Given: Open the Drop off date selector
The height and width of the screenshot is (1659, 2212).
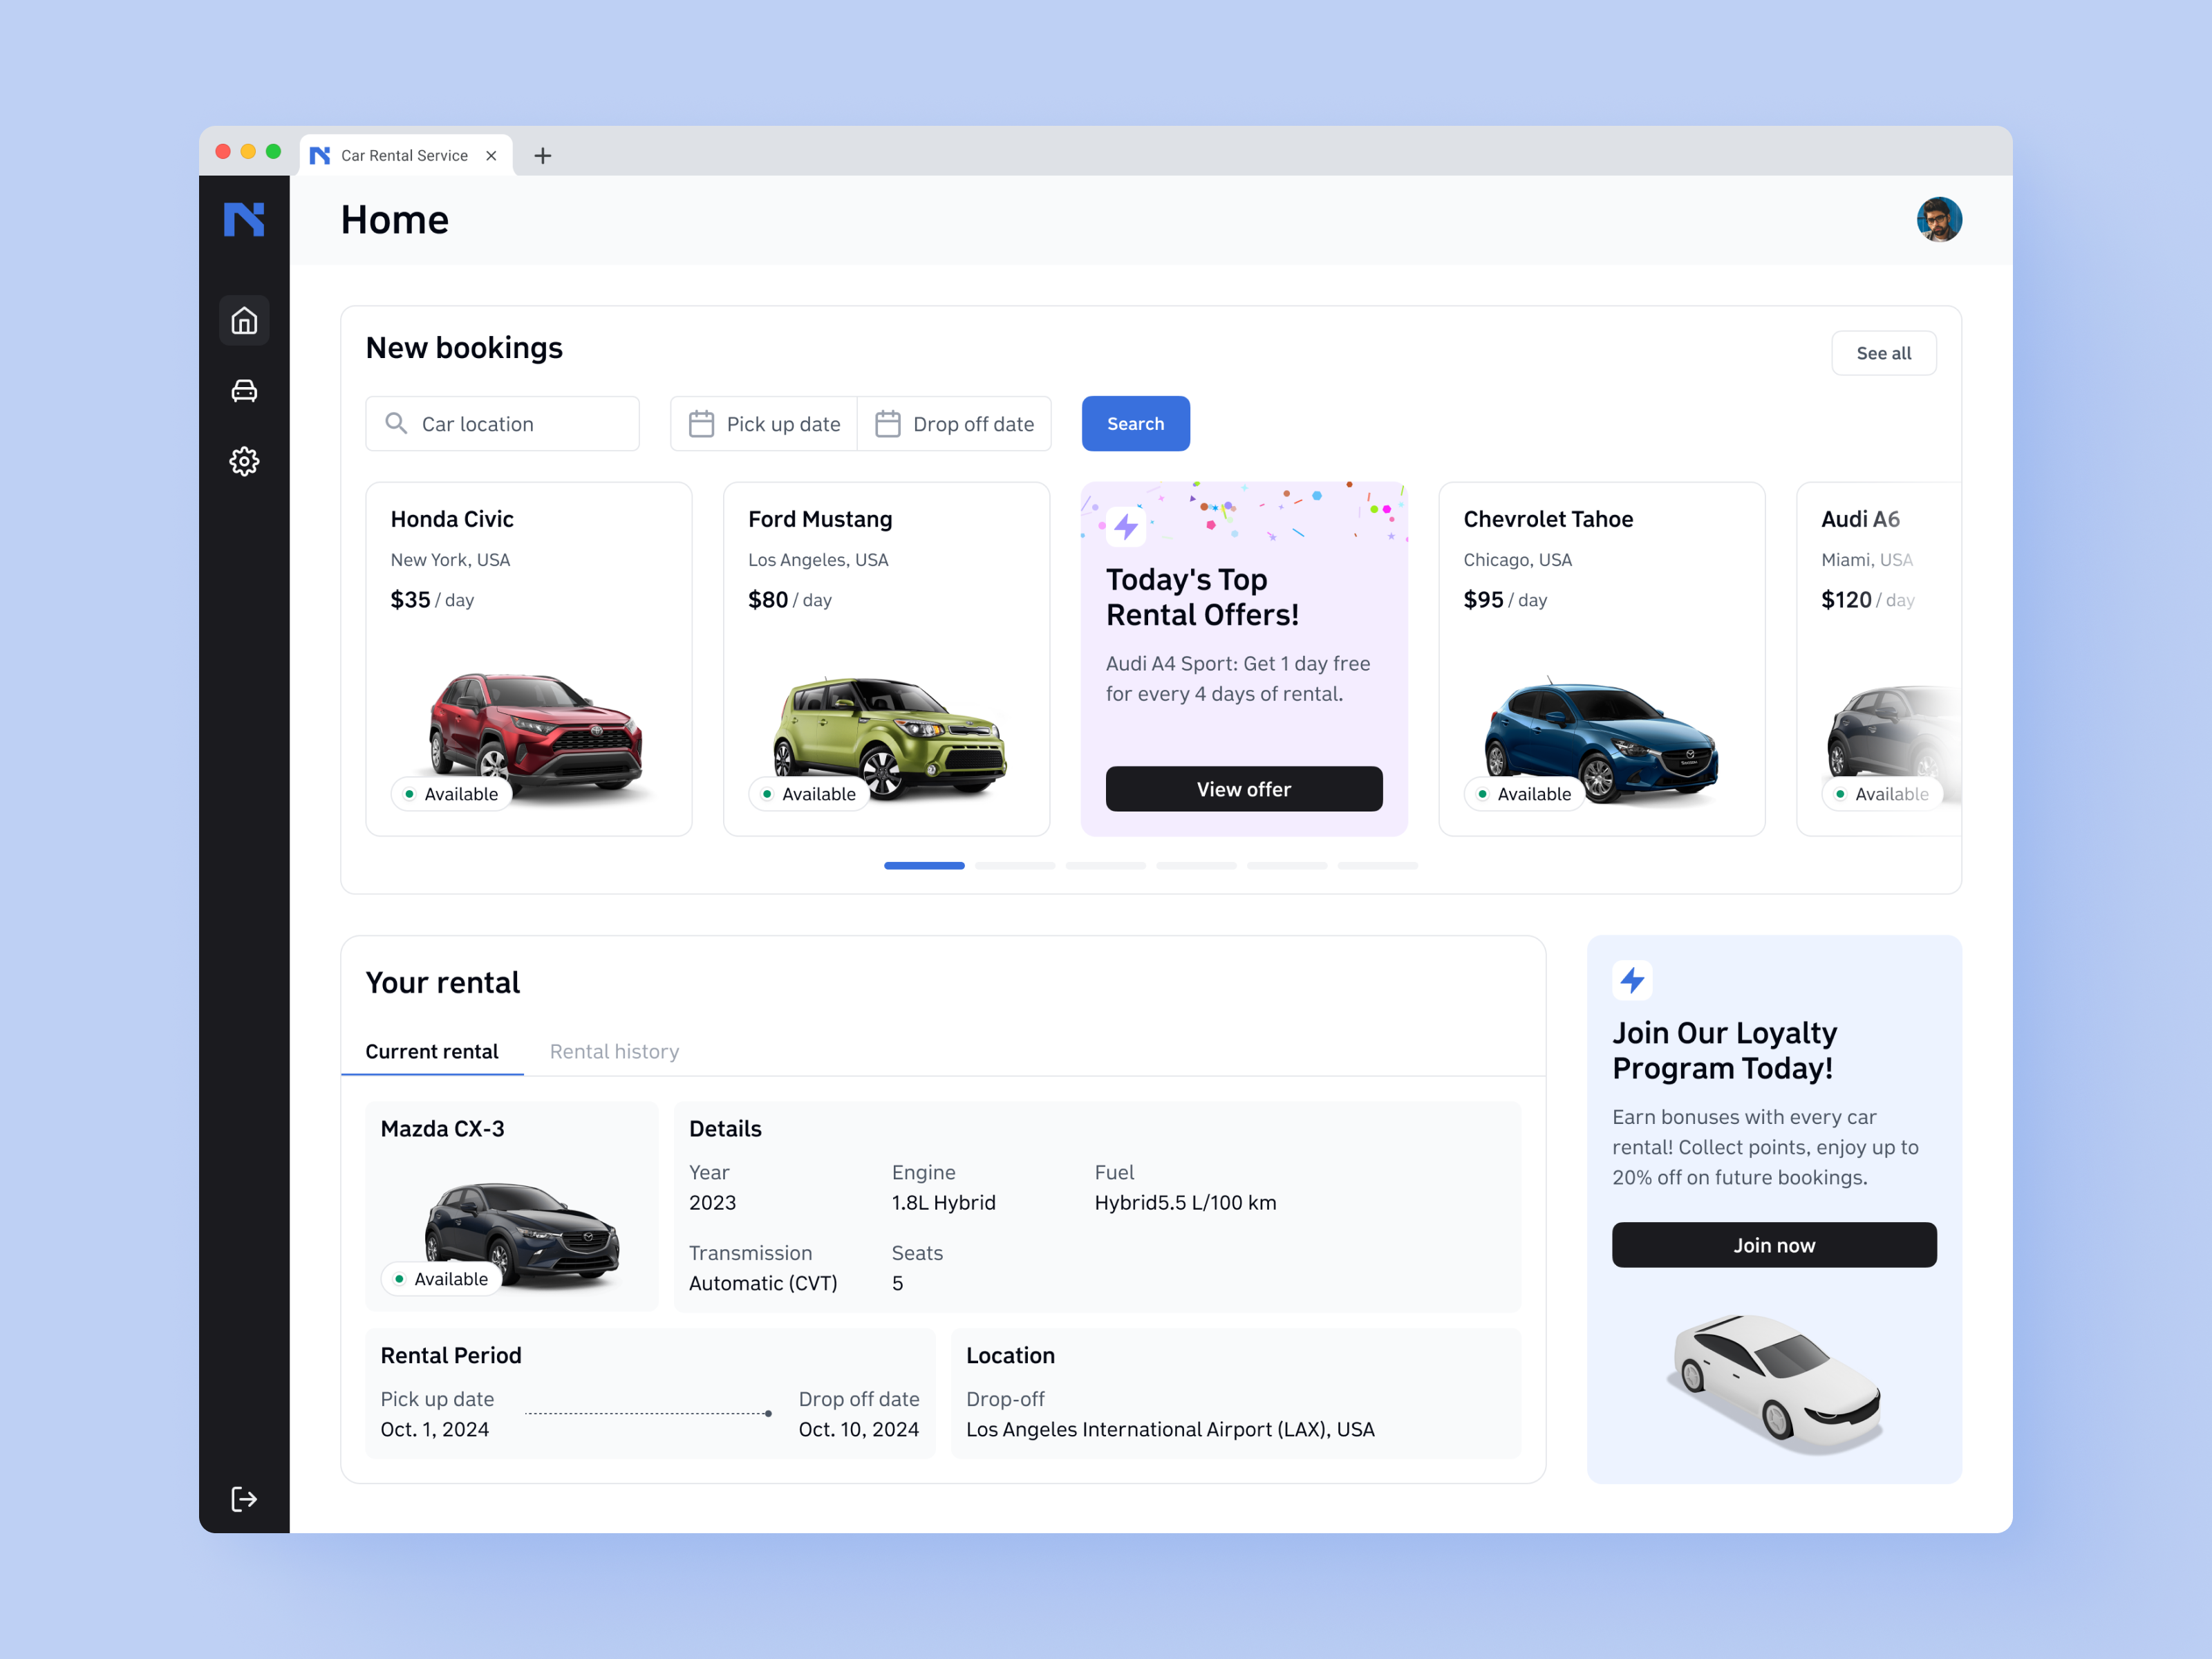Looking at the screenshot, I should click(x=973, y=423).
